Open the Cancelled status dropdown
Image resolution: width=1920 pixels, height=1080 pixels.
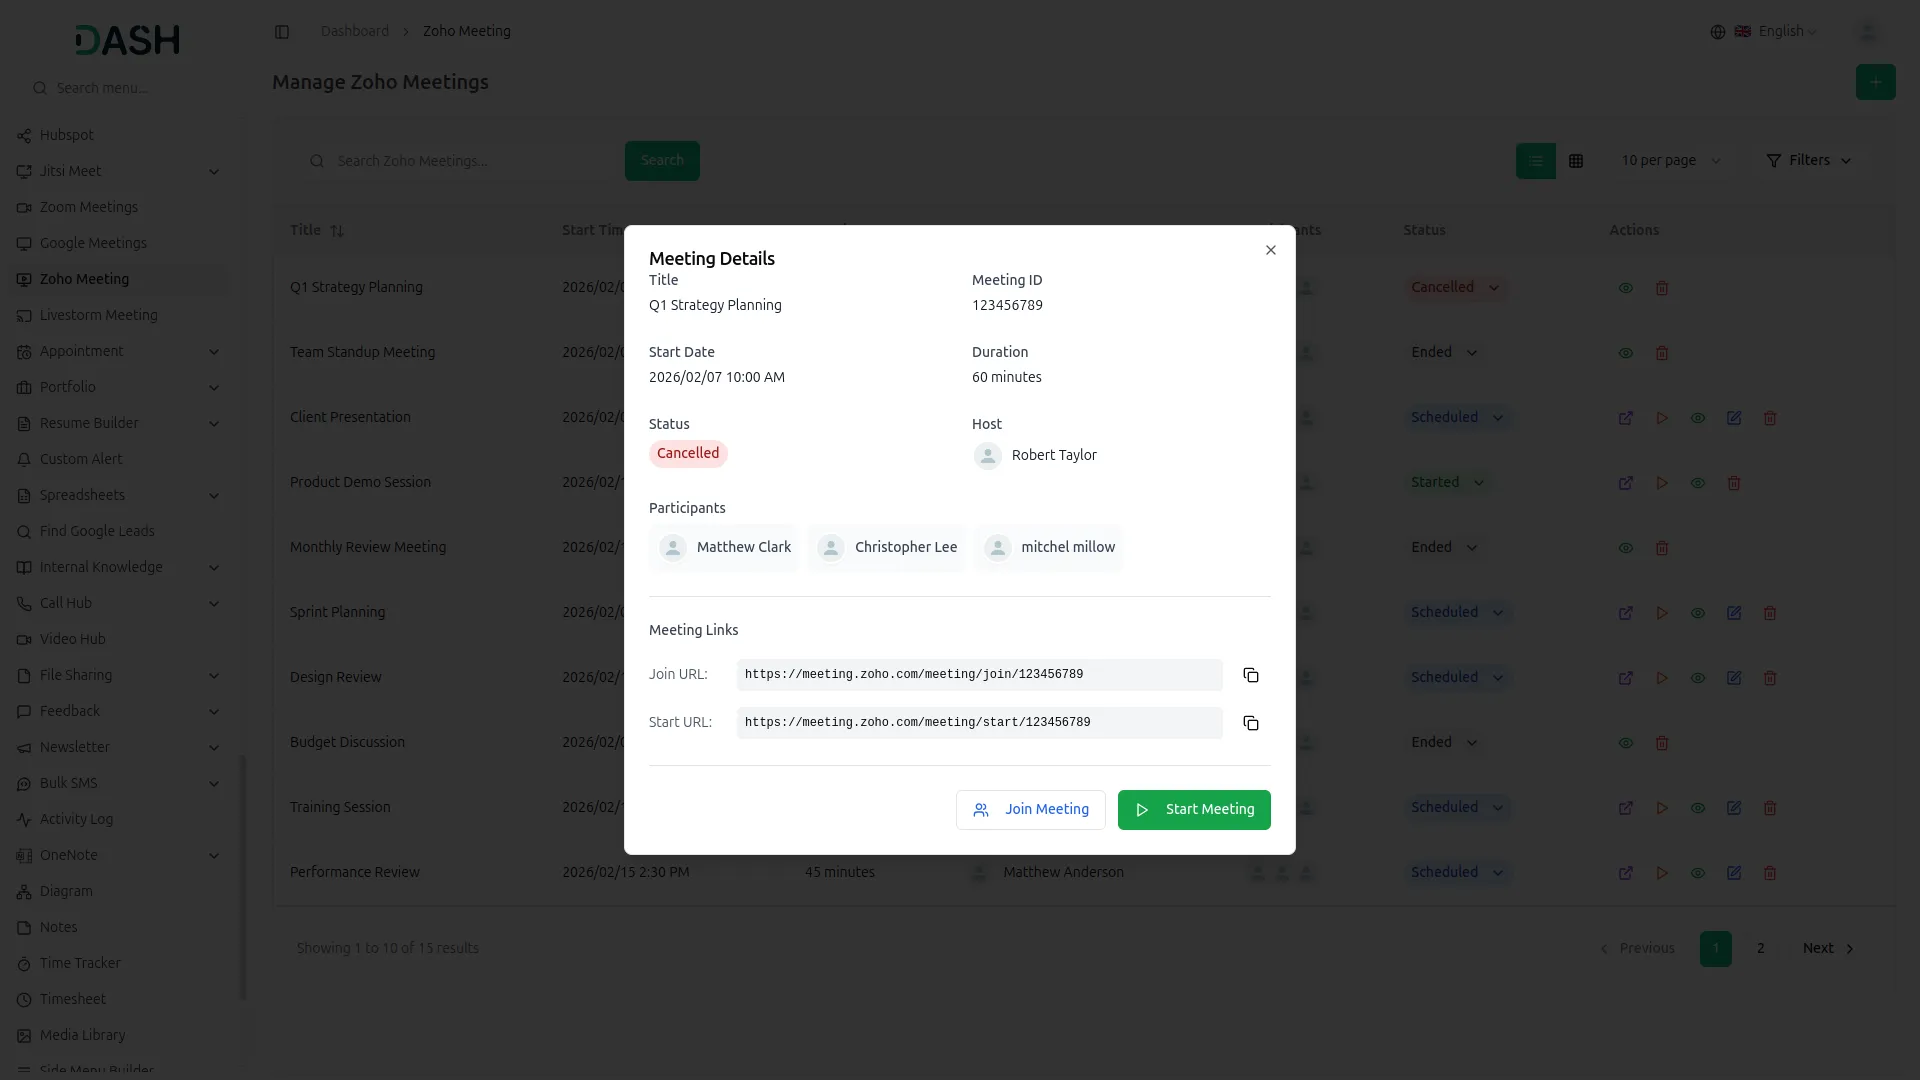tap(1455, 288)
